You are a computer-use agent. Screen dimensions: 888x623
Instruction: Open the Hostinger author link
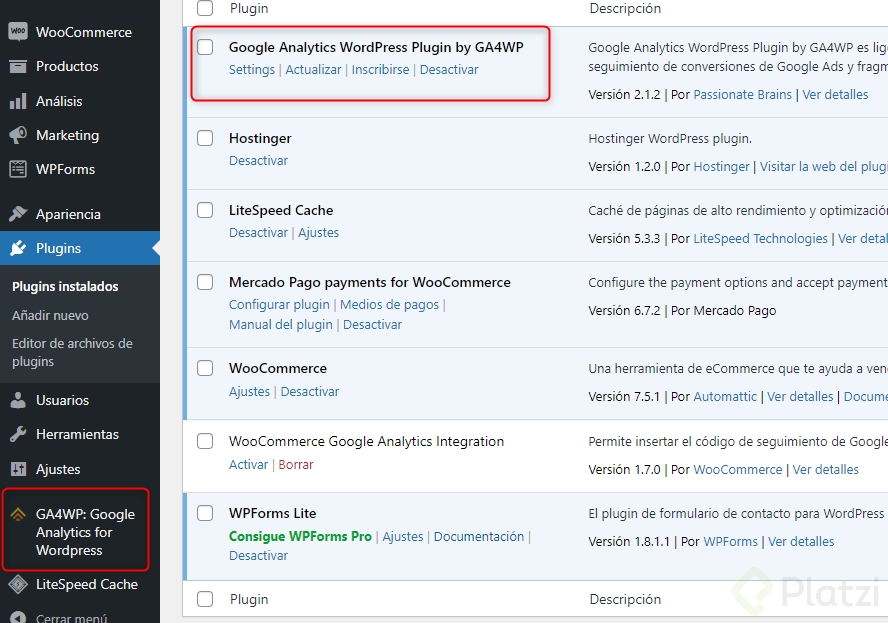pos(721,167)
